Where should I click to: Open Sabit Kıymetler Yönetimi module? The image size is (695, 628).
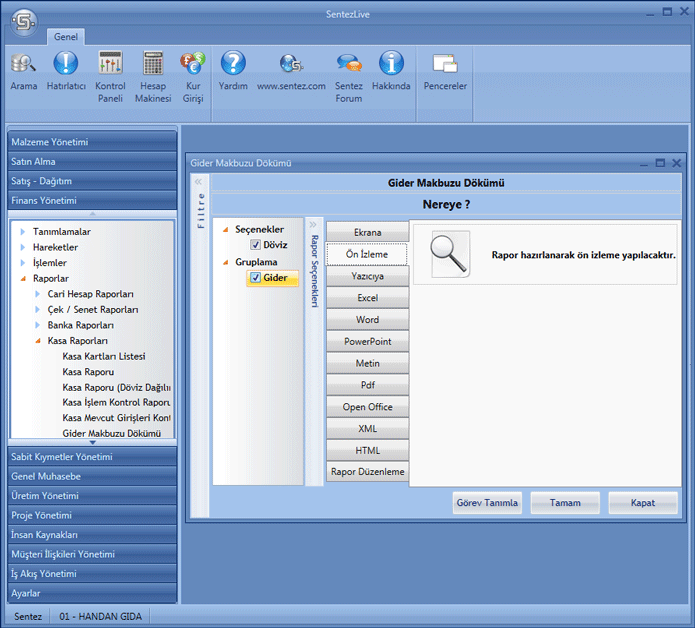92,456
